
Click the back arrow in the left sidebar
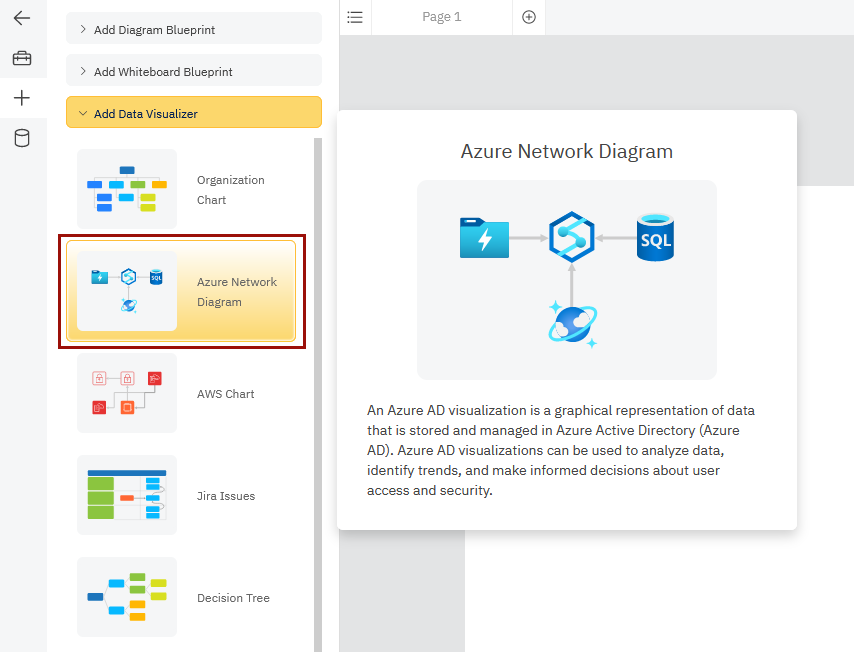[22, 17]
